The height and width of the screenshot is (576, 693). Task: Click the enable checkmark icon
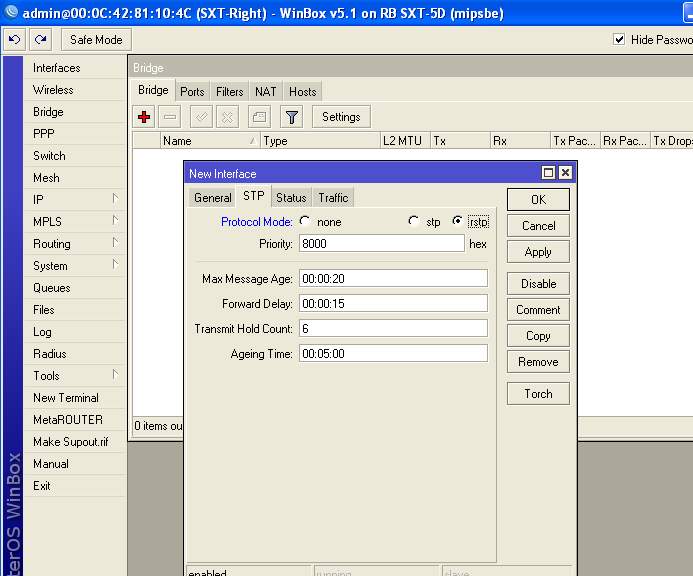[201, 117]
